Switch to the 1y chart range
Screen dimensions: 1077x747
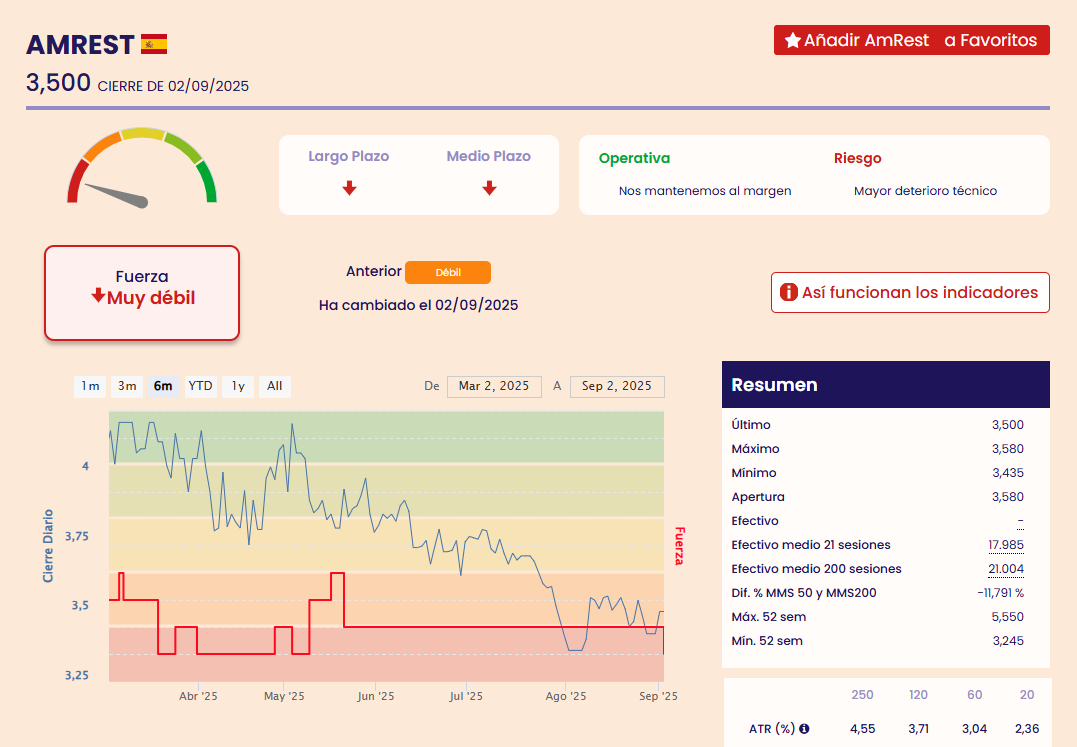(x=238, y=386)
